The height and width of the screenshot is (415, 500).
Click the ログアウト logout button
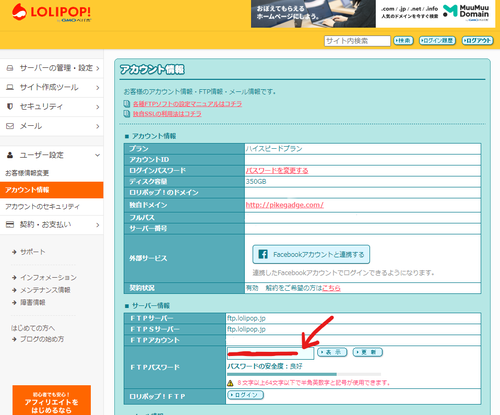(x=477, y=41)
